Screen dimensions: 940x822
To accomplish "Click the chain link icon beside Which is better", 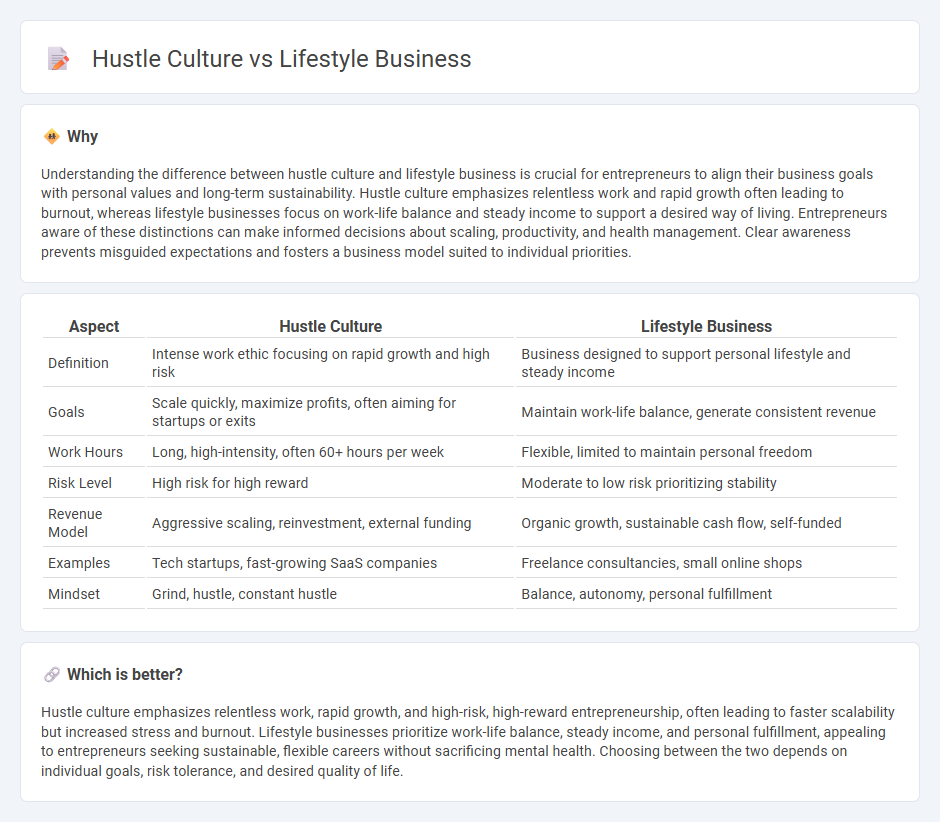I will point(52,675).
